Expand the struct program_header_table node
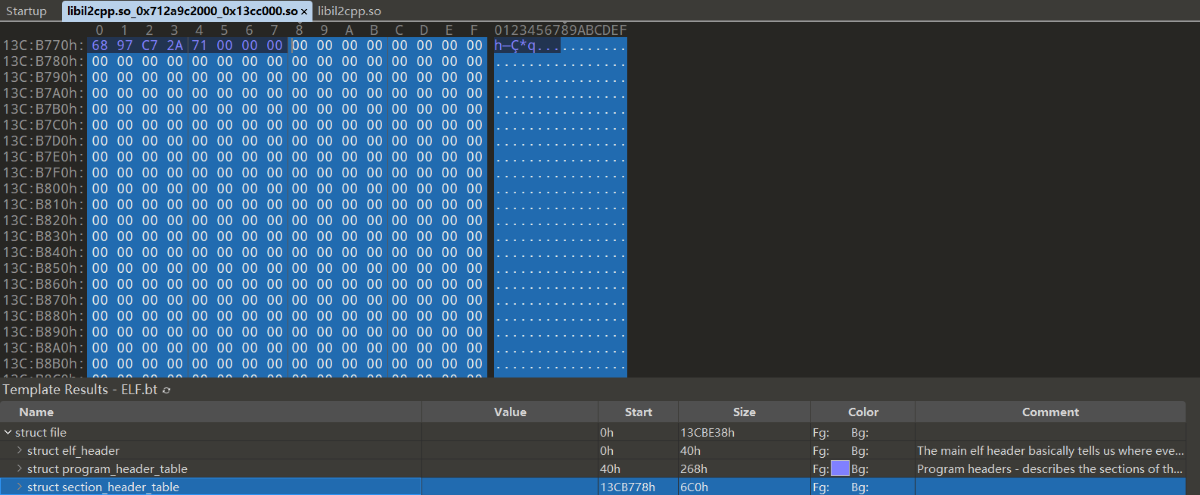The width and height of the screenshot is (1200, 495). [19, 469]
